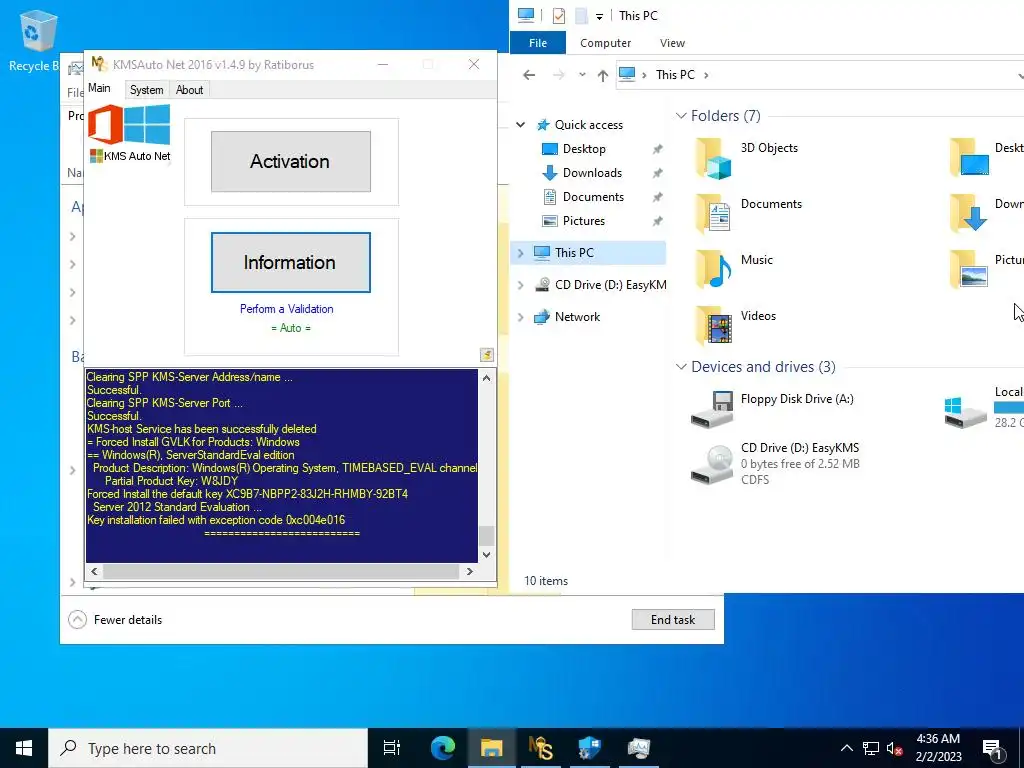The width and height of the screenshot is (1024, 768).
Task: Collapse the Quick access tree node
Action: click(520, 125)
